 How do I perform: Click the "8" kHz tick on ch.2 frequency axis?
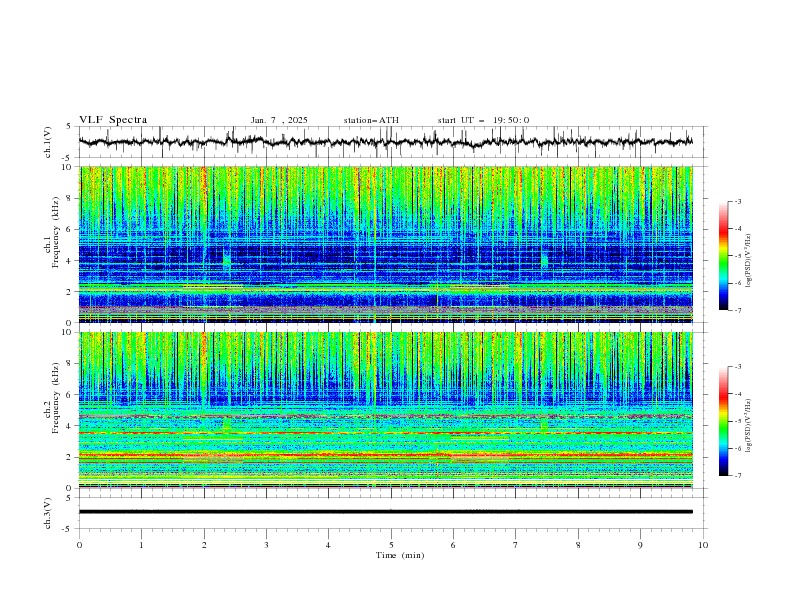(x=70, y=364)
